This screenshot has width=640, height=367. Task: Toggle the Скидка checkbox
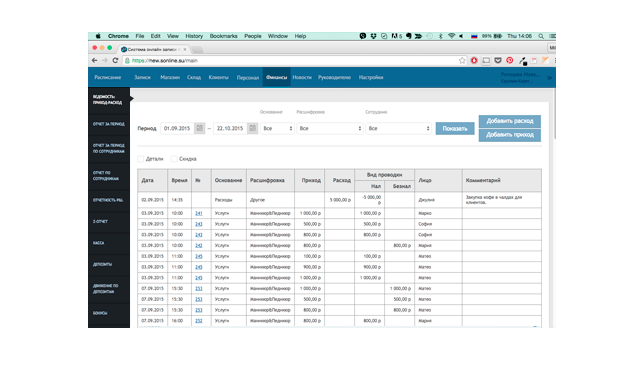[x=174, y=159]
